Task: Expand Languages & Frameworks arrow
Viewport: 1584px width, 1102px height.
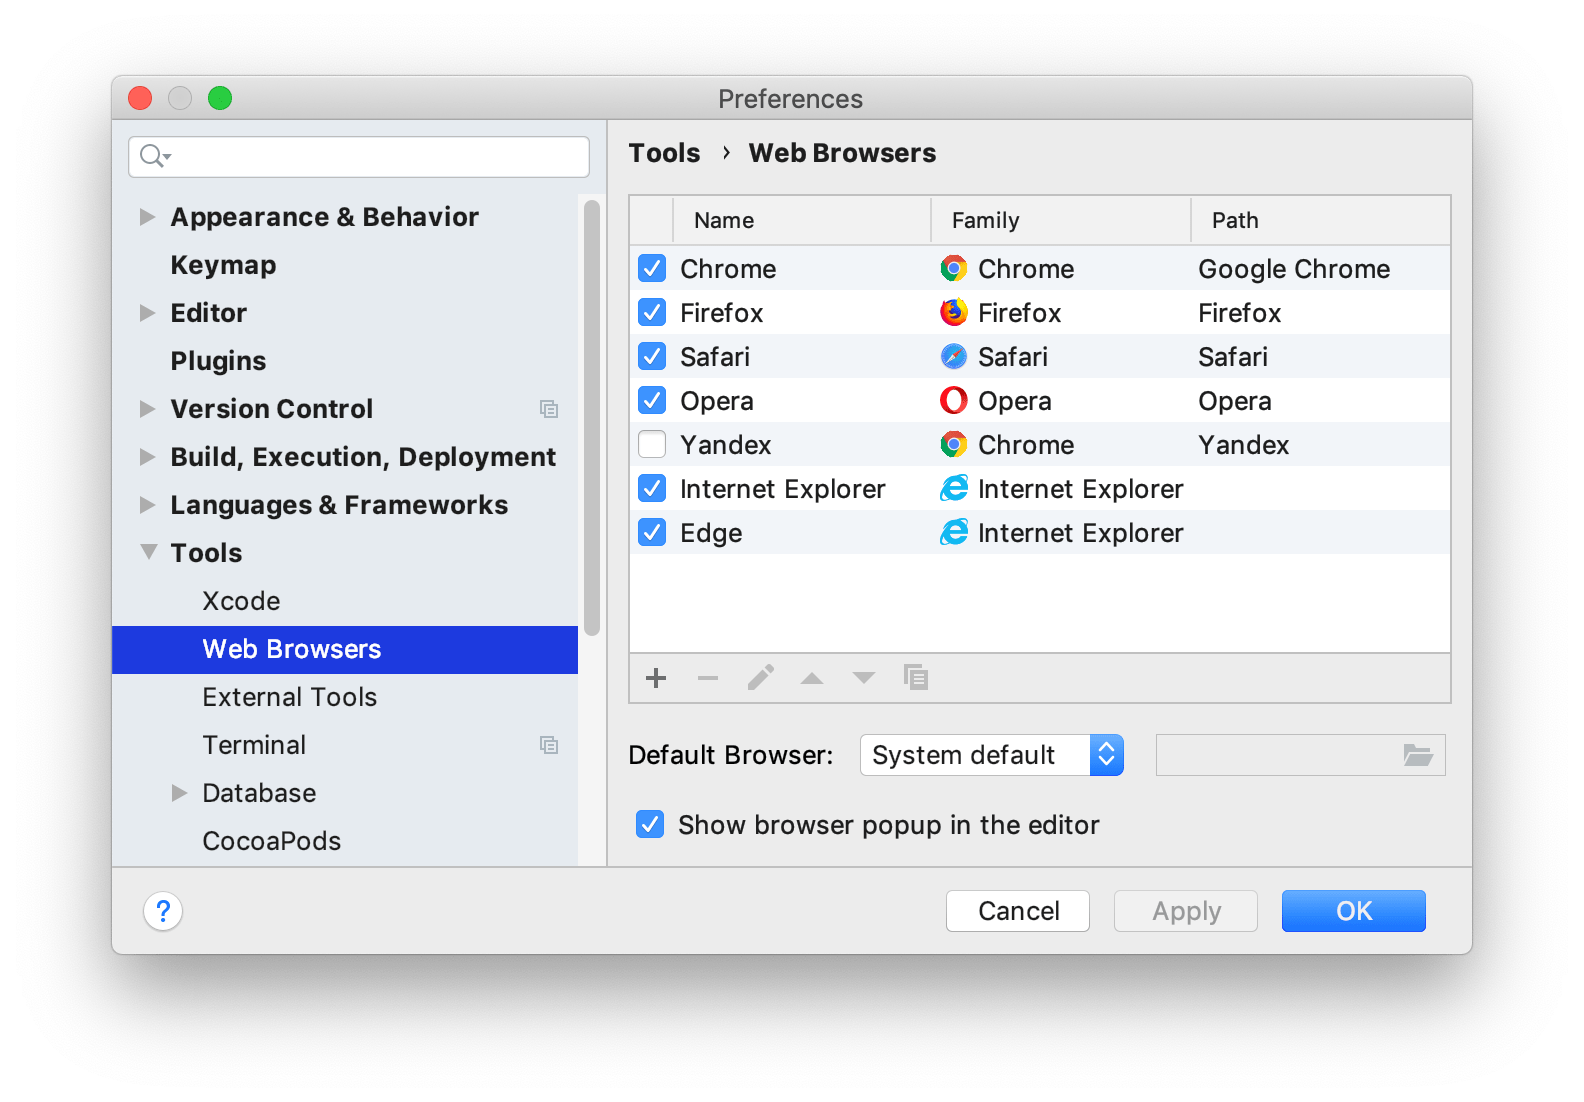Action: click(148, 505)
